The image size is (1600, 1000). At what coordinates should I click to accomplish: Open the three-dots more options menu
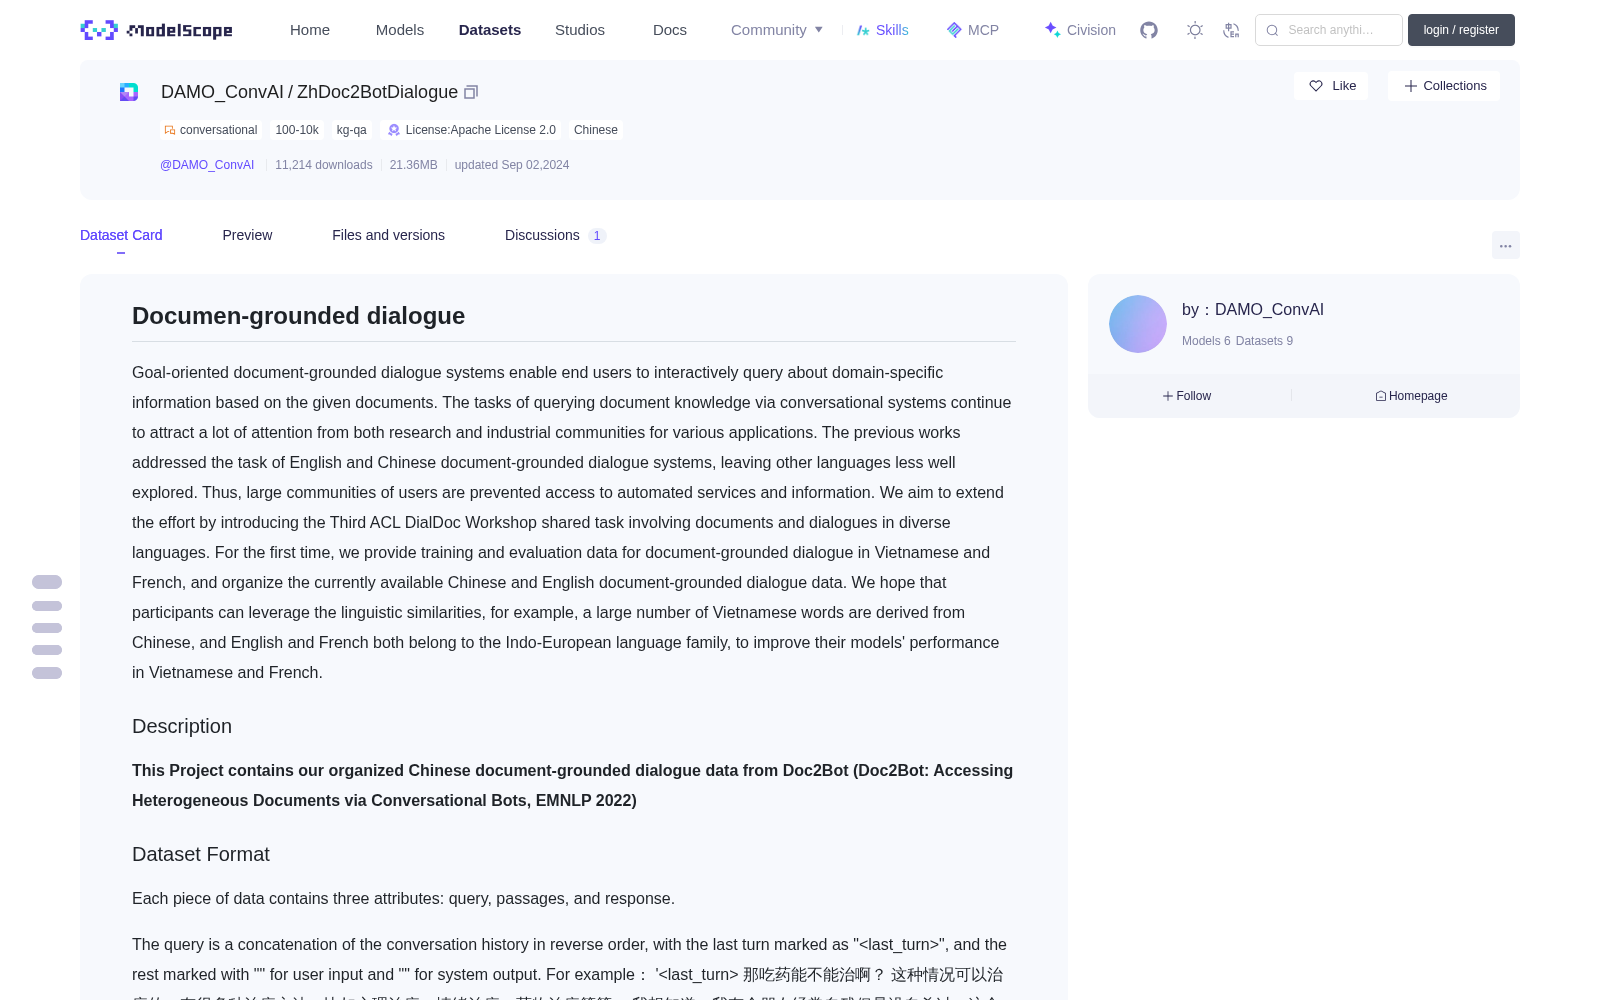(1505, 245)
